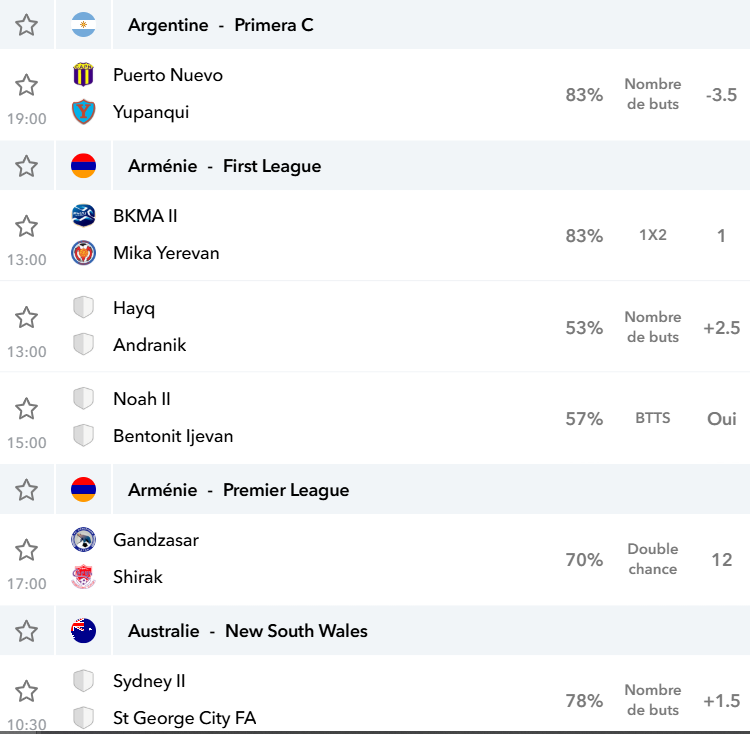Open the Argentine Primera C league header

point(221,25)
